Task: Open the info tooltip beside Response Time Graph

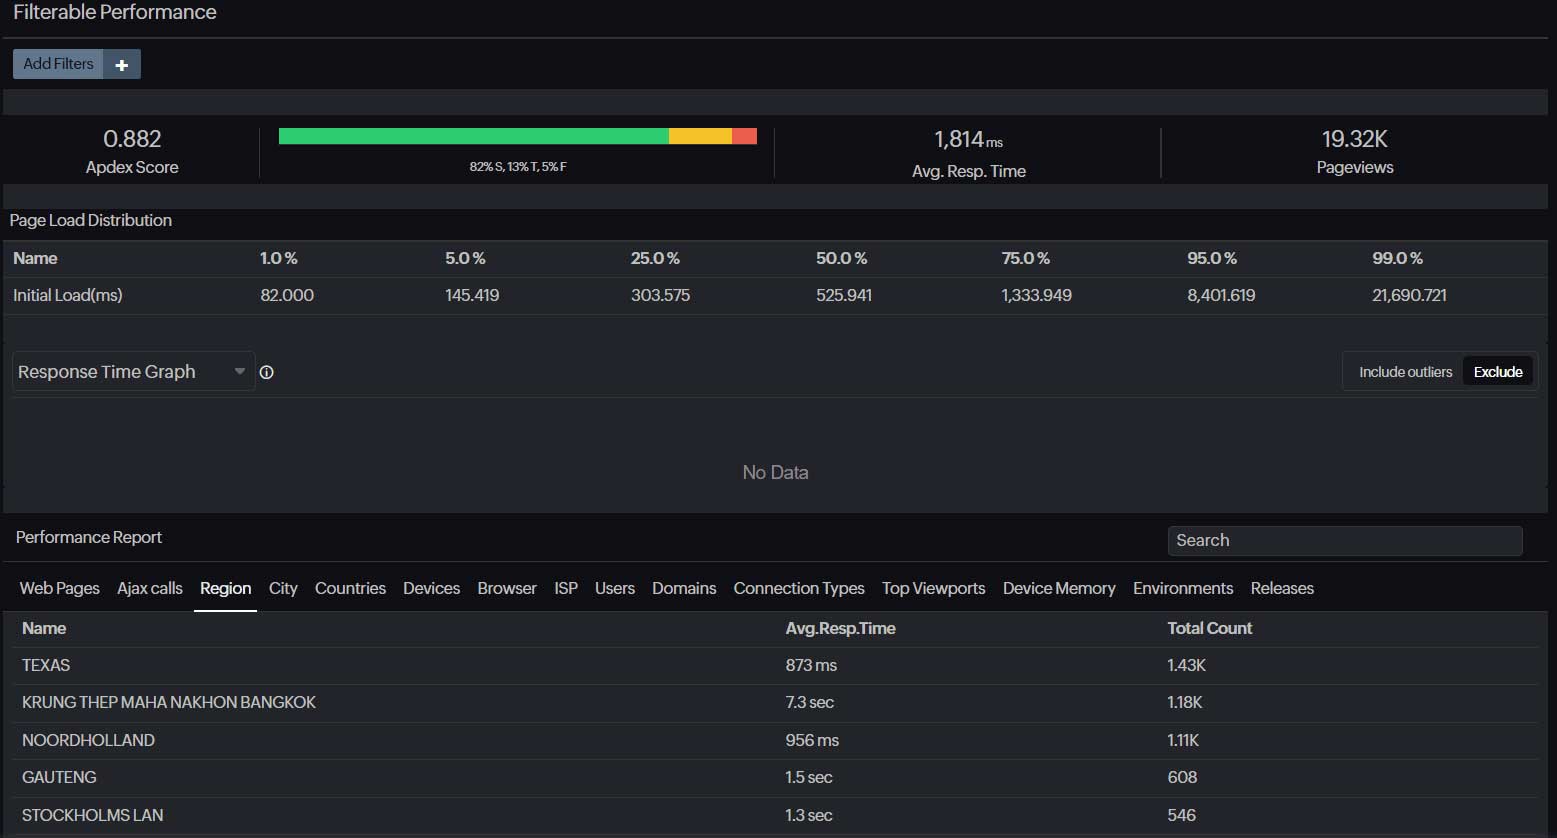Action: pos(266,371)
